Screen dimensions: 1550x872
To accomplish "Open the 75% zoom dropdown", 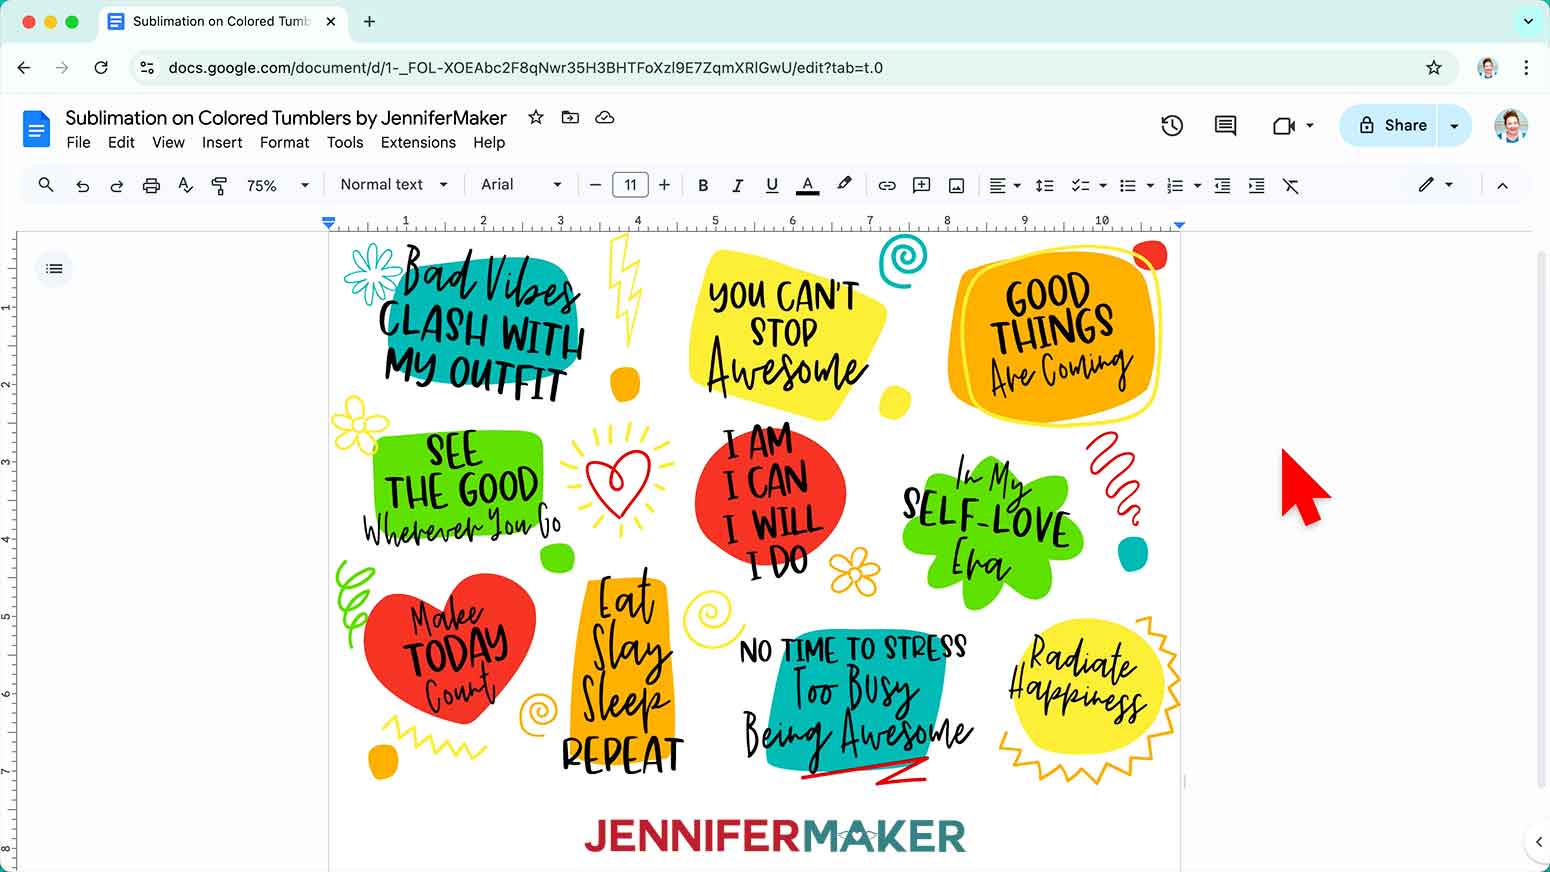I will (278, 185).
